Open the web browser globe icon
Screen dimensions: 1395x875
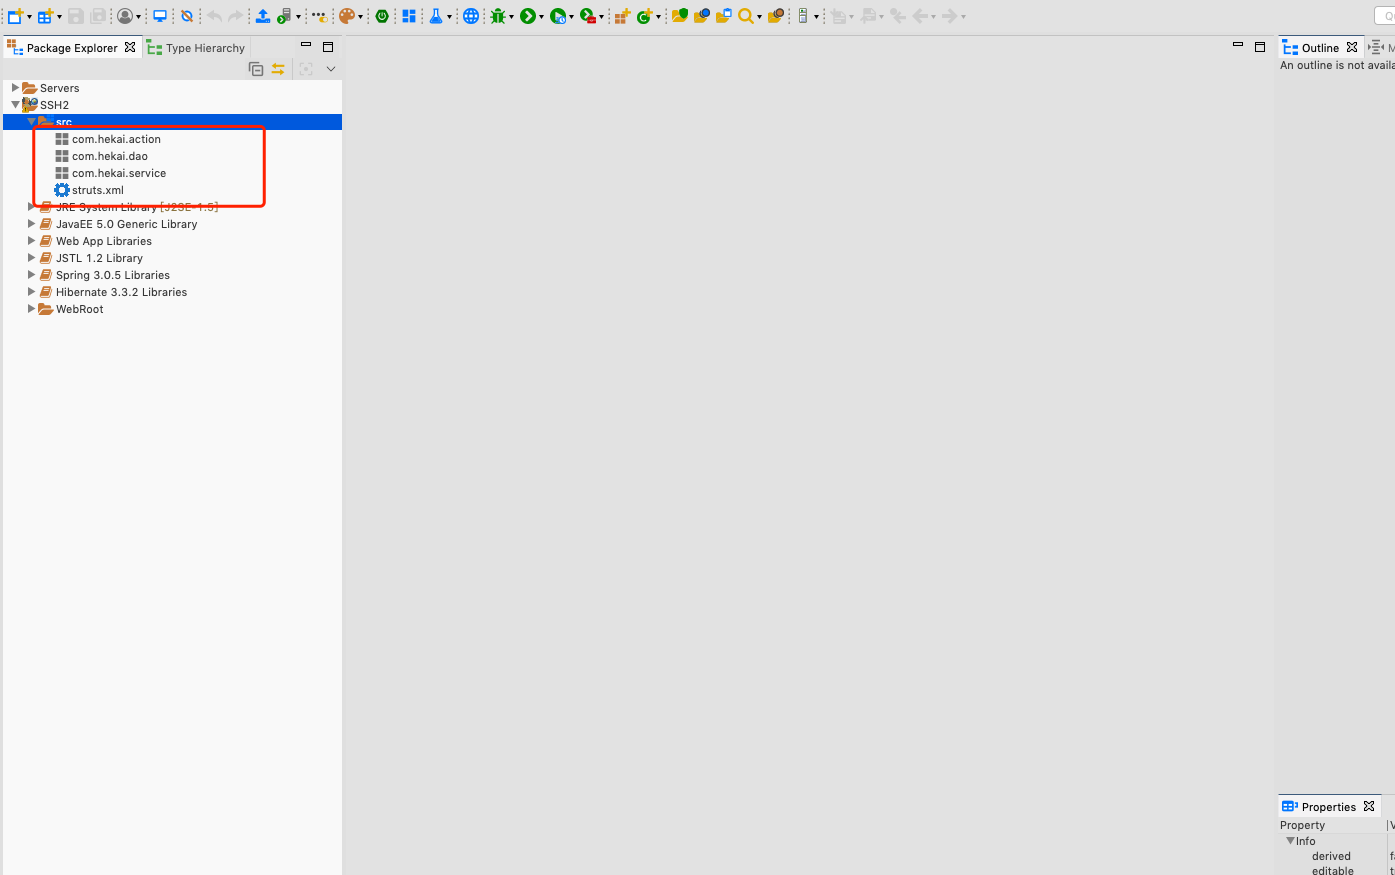coord(471,16)
